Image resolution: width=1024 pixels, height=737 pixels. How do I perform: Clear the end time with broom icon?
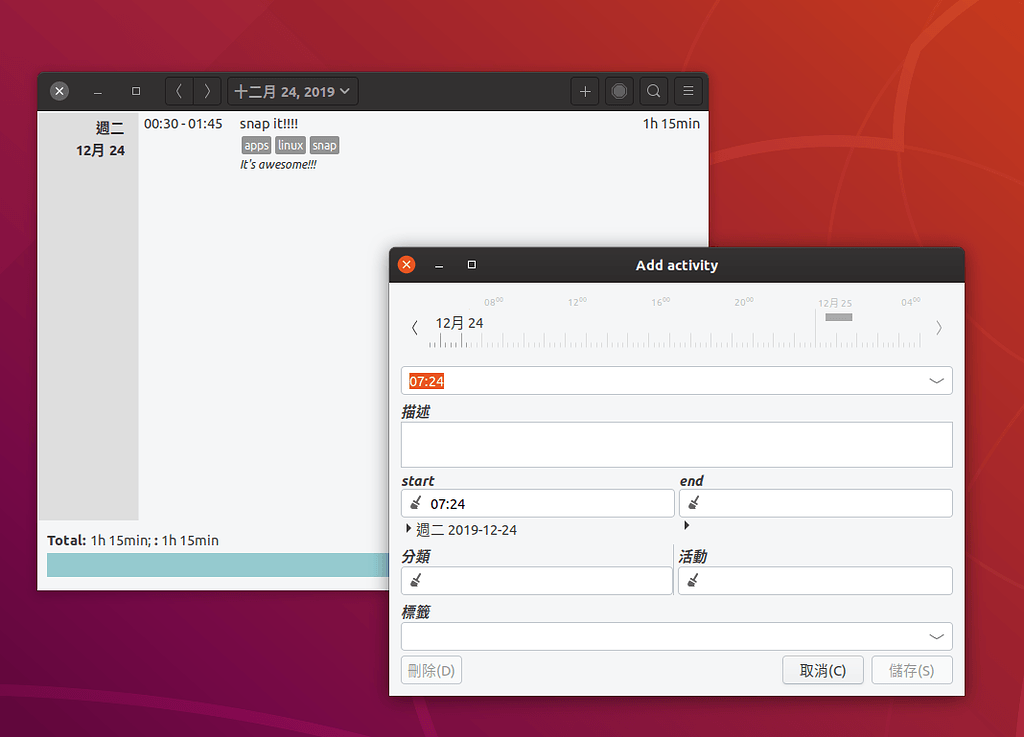694,504
